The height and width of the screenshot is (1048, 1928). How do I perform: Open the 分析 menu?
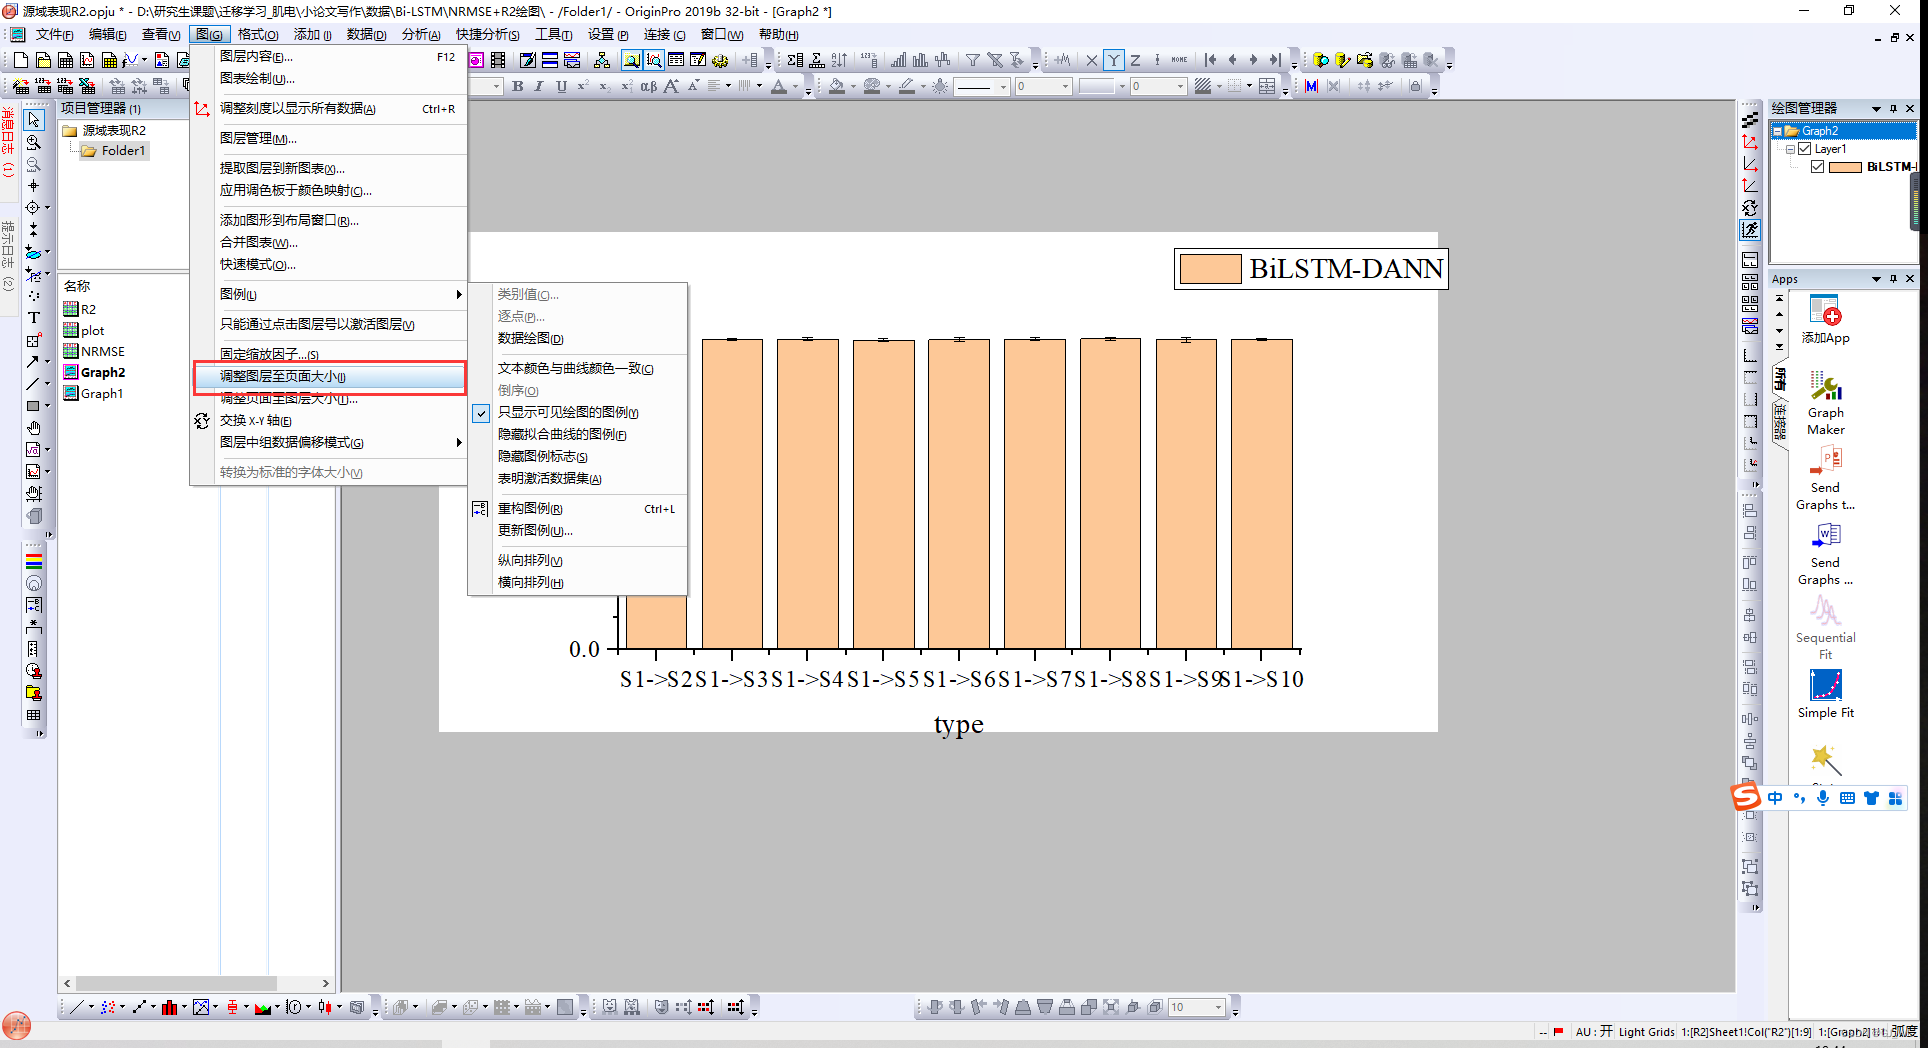point(421,33)
